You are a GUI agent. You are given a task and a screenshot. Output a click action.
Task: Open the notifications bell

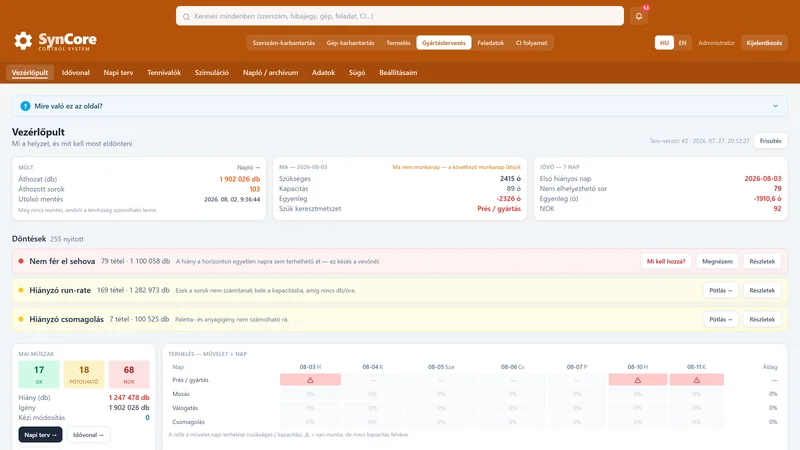tap(639, 16)
